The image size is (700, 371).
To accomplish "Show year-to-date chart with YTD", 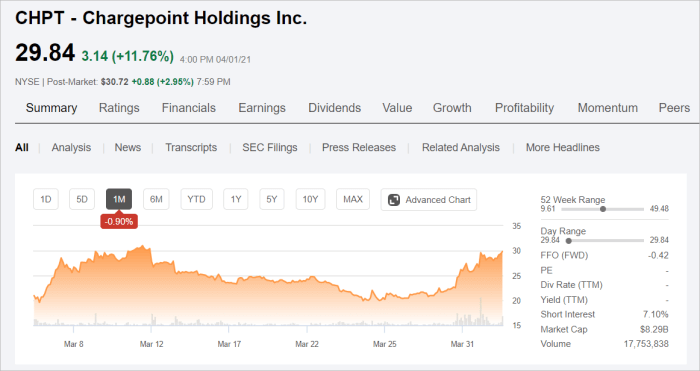I will click(196, 199).
